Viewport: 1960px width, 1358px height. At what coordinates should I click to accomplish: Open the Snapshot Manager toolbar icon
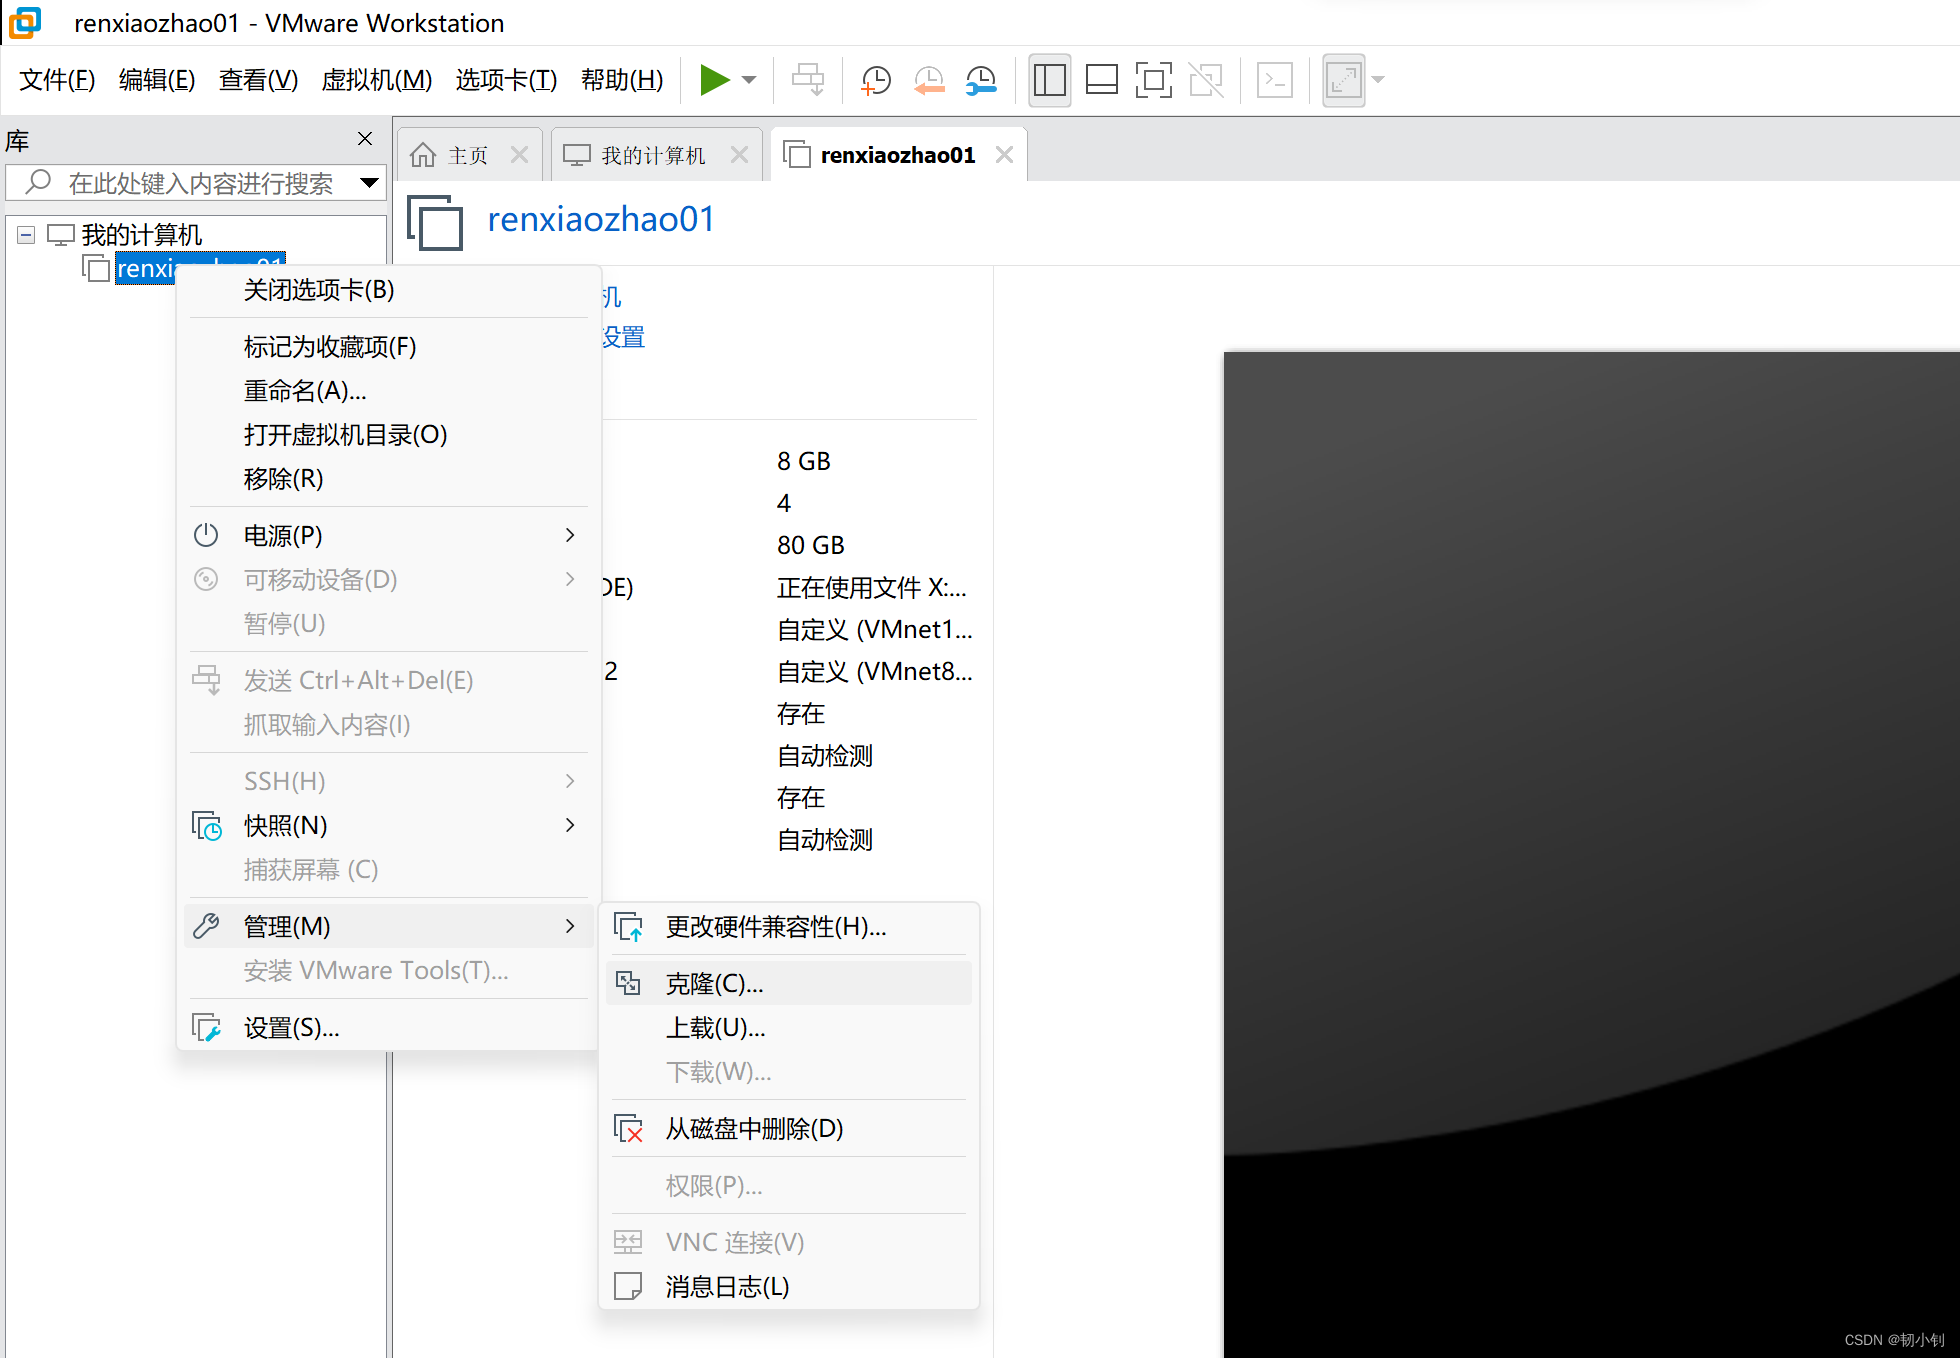(x=981, y=80)
